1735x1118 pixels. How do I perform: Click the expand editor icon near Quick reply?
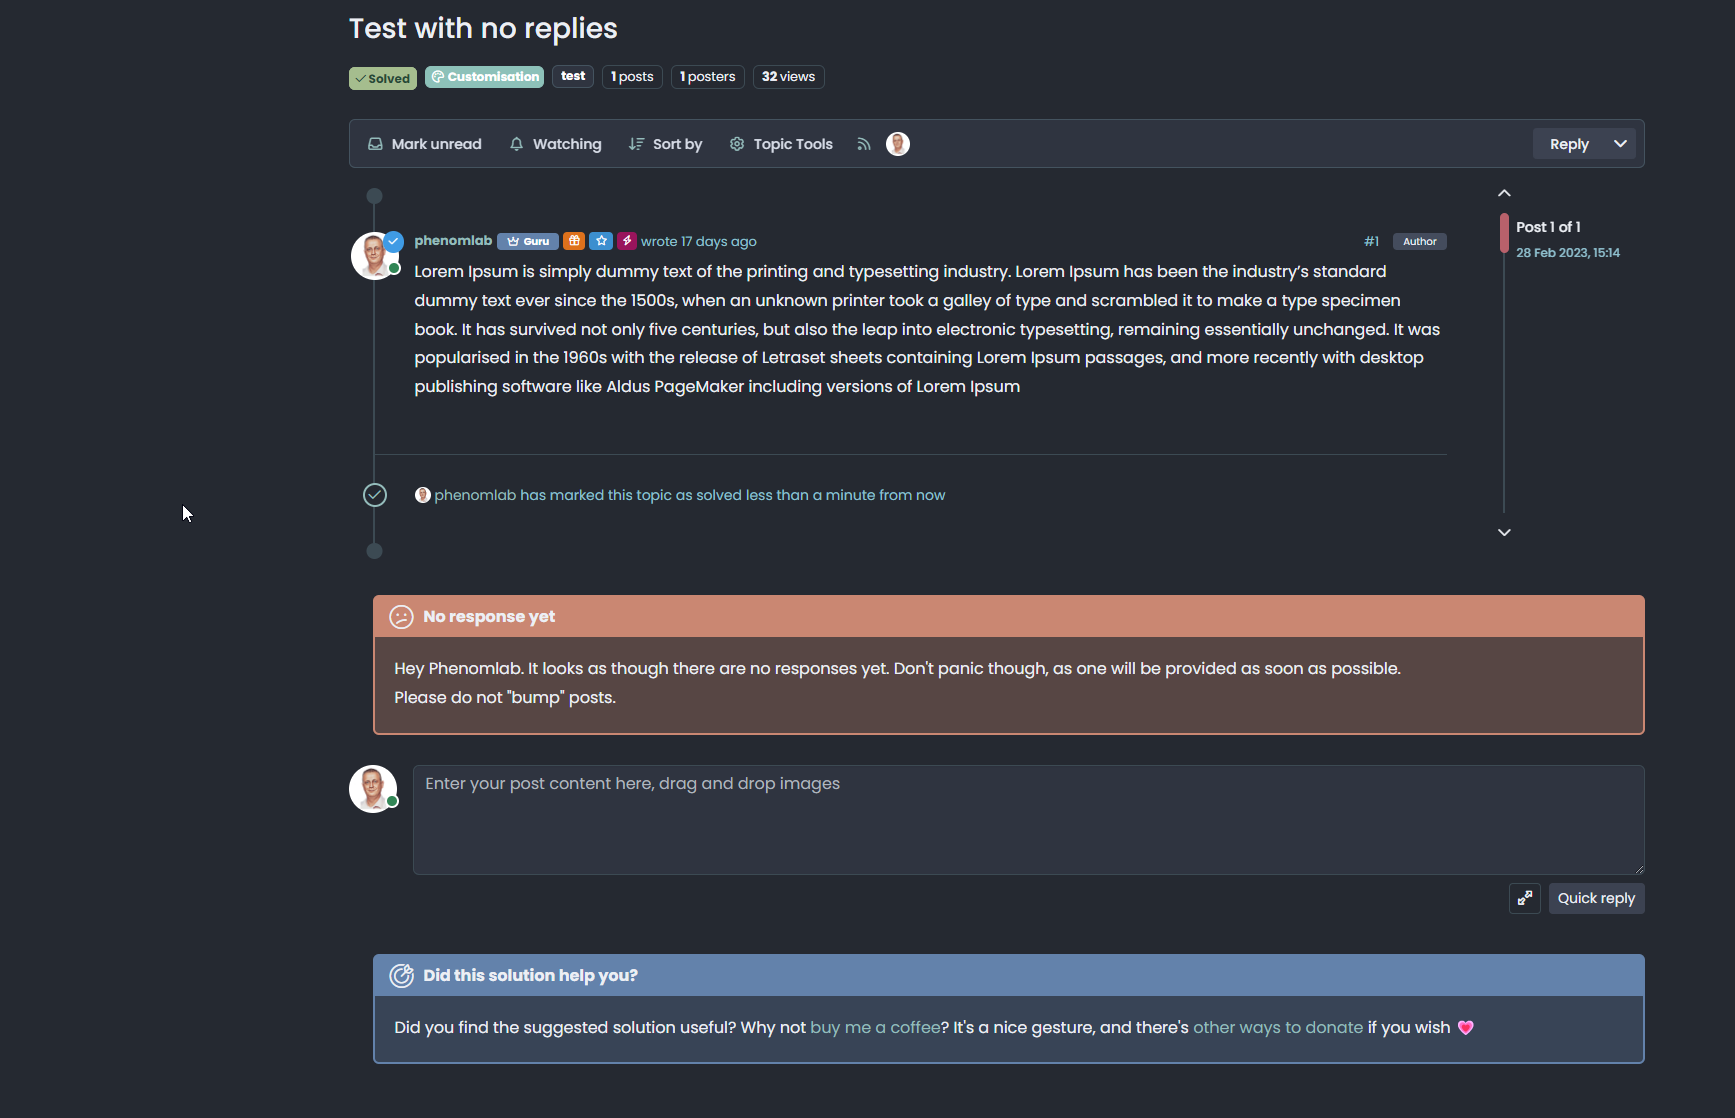coord(1525,898)
